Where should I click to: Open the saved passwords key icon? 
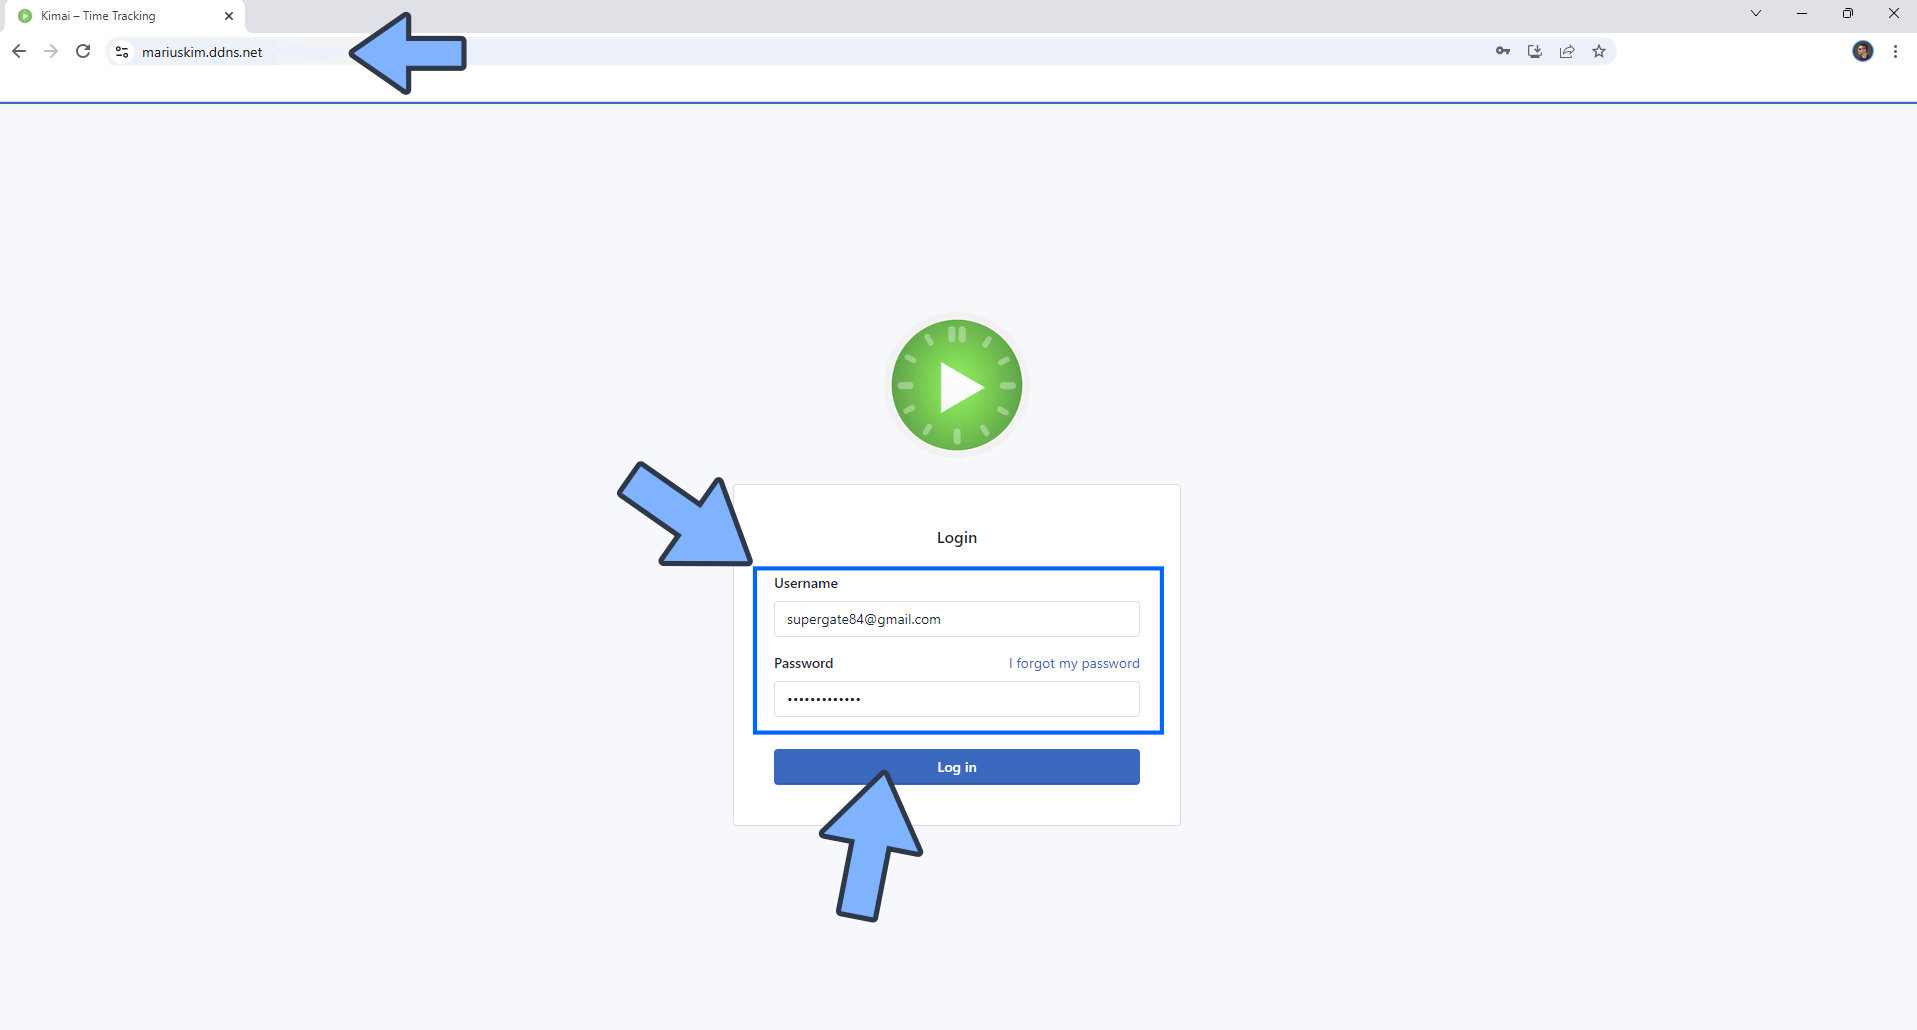[x=1502, y=51]
